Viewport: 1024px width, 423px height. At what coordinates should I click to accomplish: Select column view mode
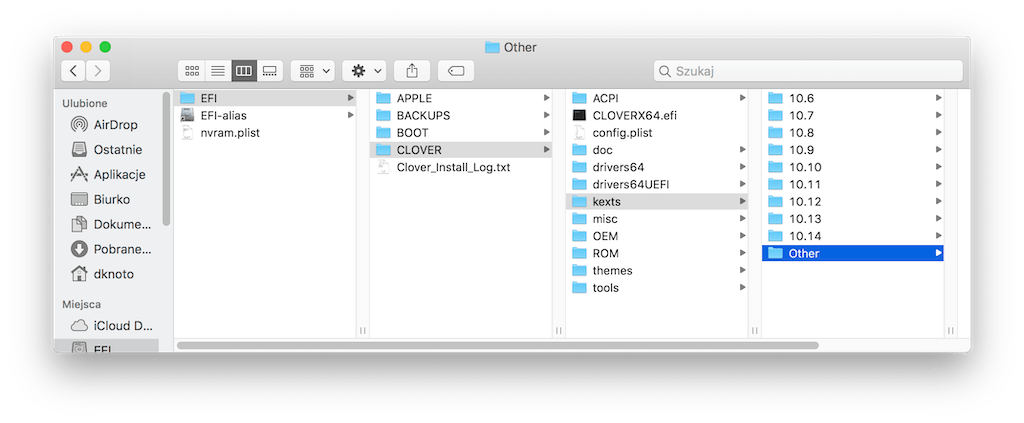point(244,71)
